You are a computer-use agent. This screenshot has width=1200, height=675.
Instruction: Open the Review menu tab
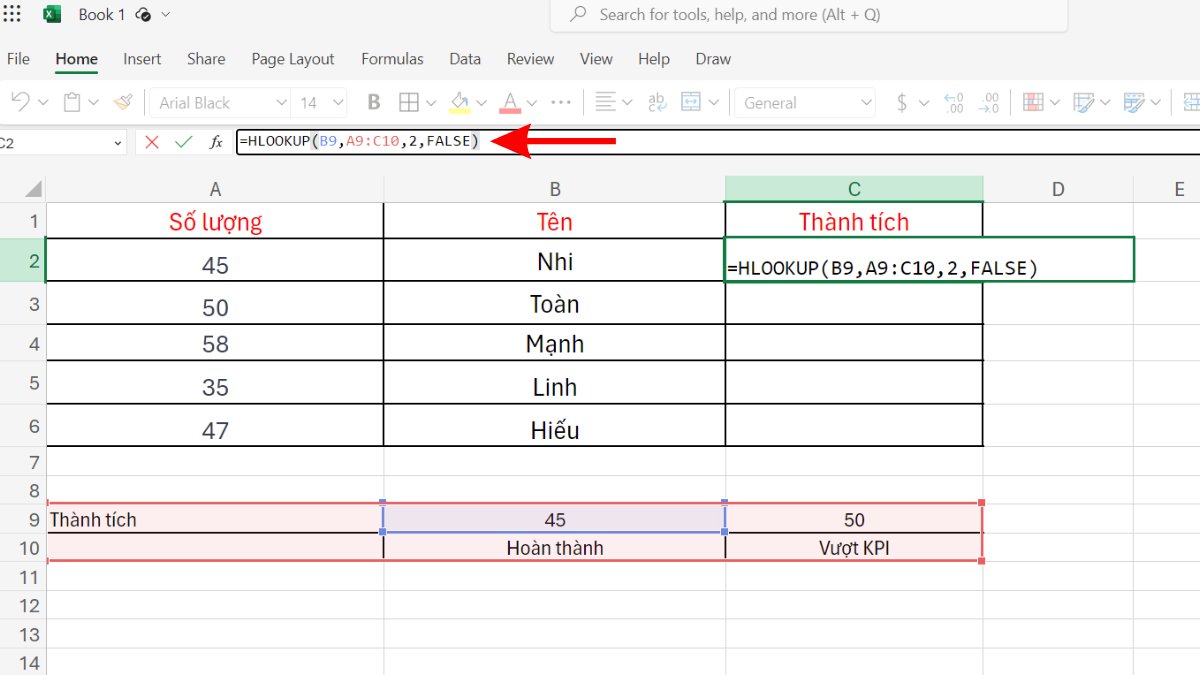[x=530, y=59]
